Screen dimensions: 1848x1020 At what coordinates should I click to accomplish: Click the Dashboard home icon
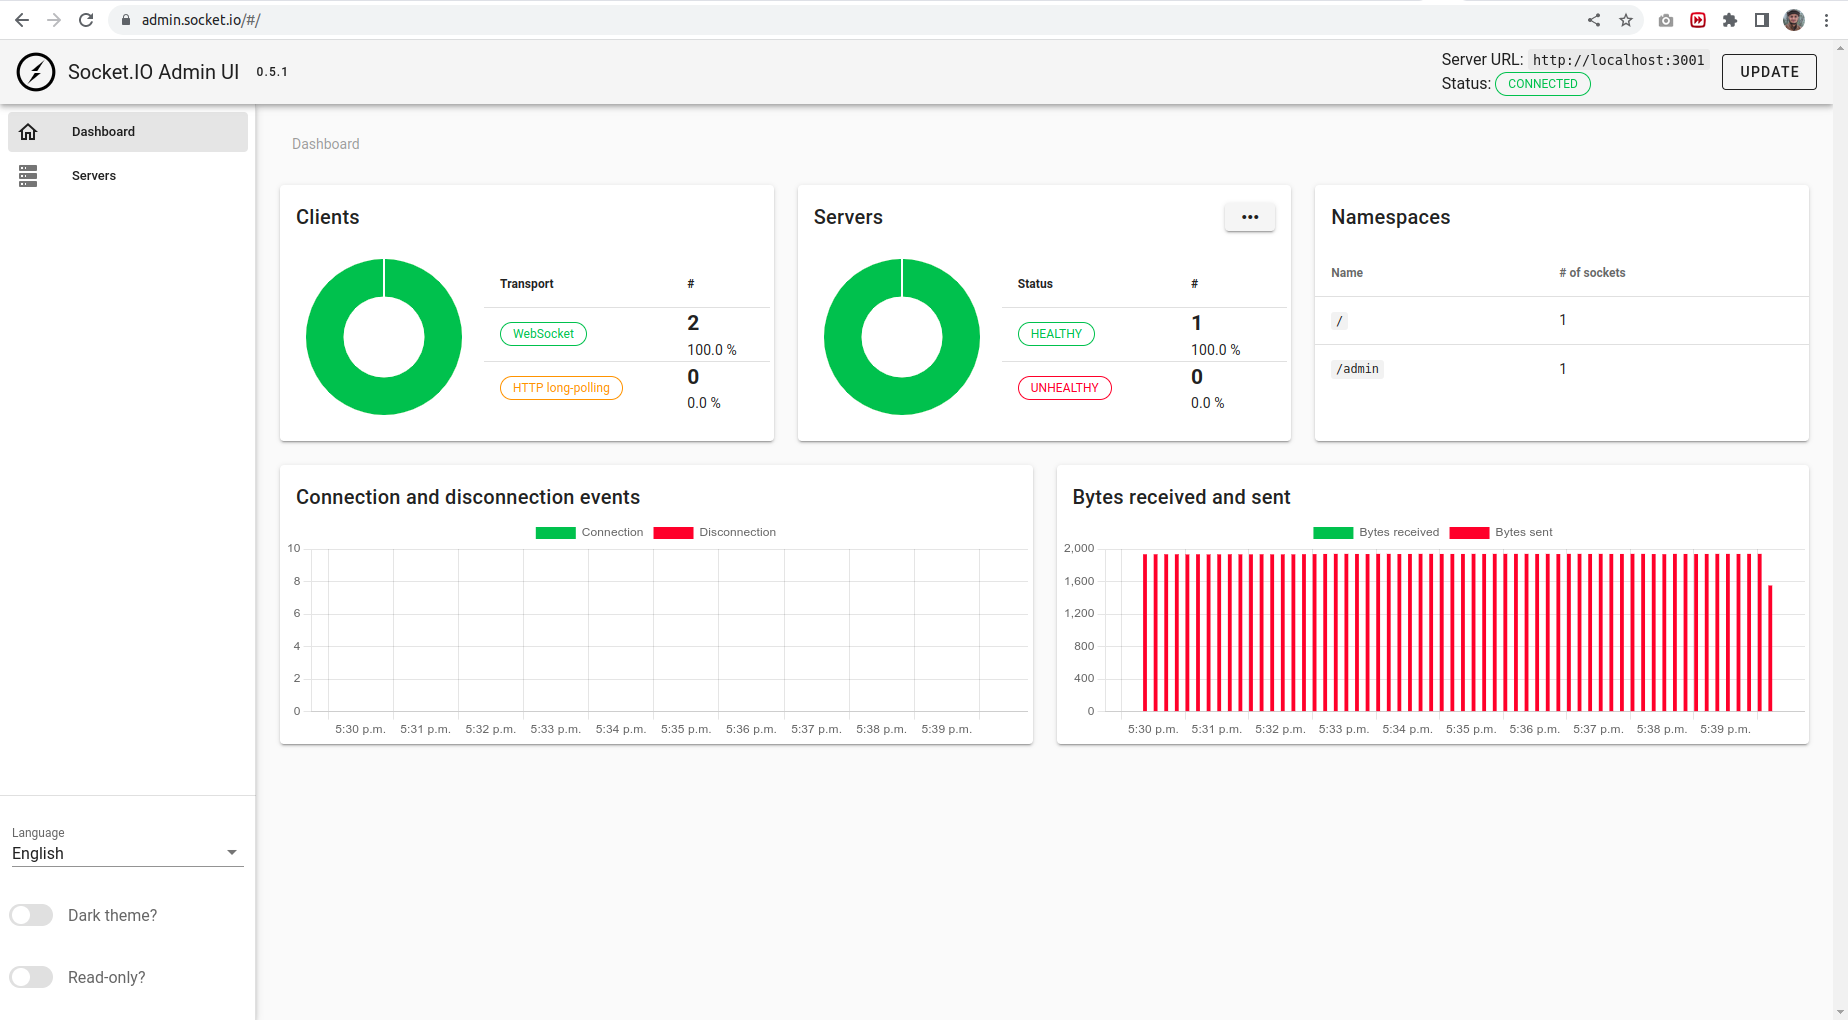28,132
